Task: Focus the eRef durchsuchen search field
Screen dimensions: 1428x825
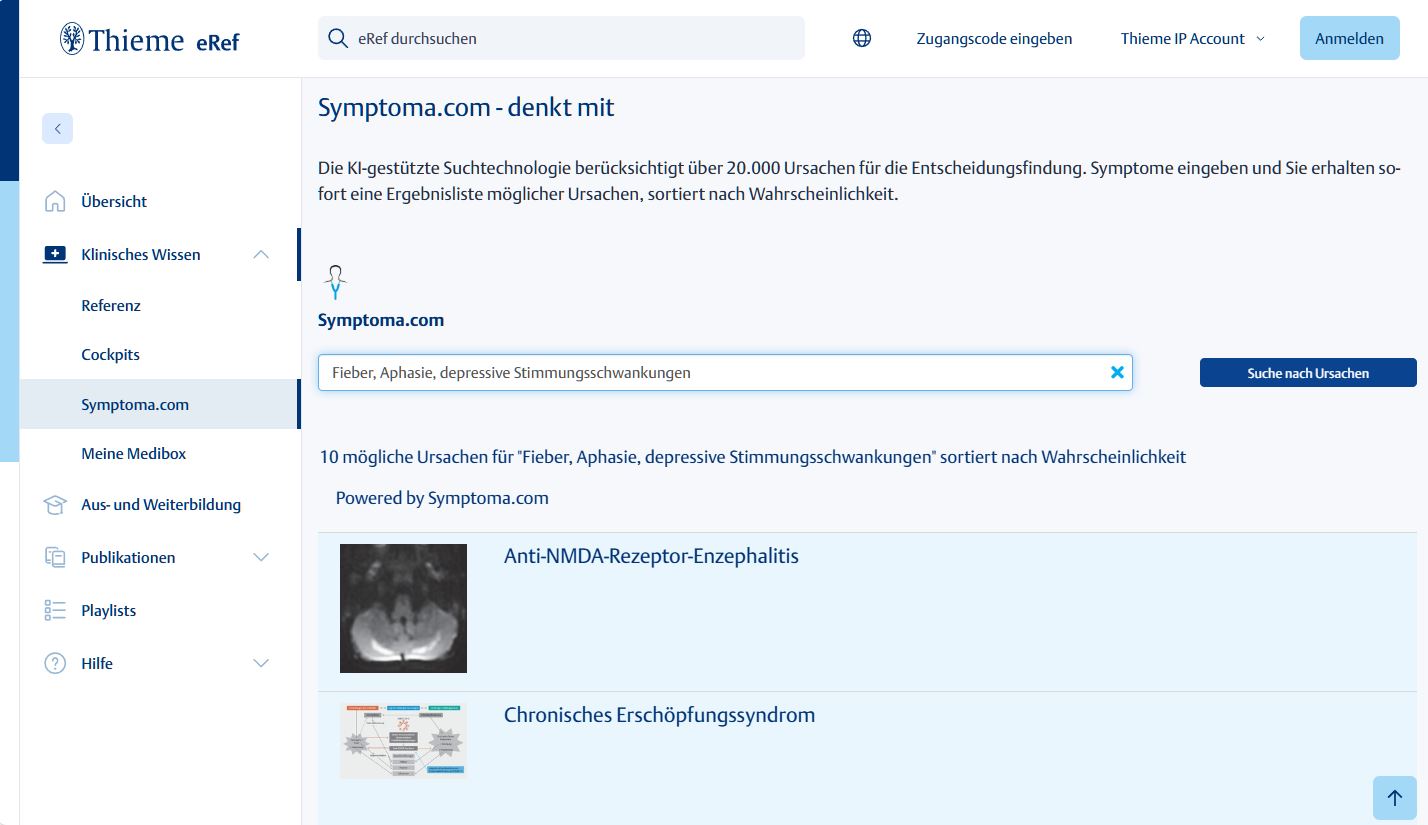Action: pos(561,38)
